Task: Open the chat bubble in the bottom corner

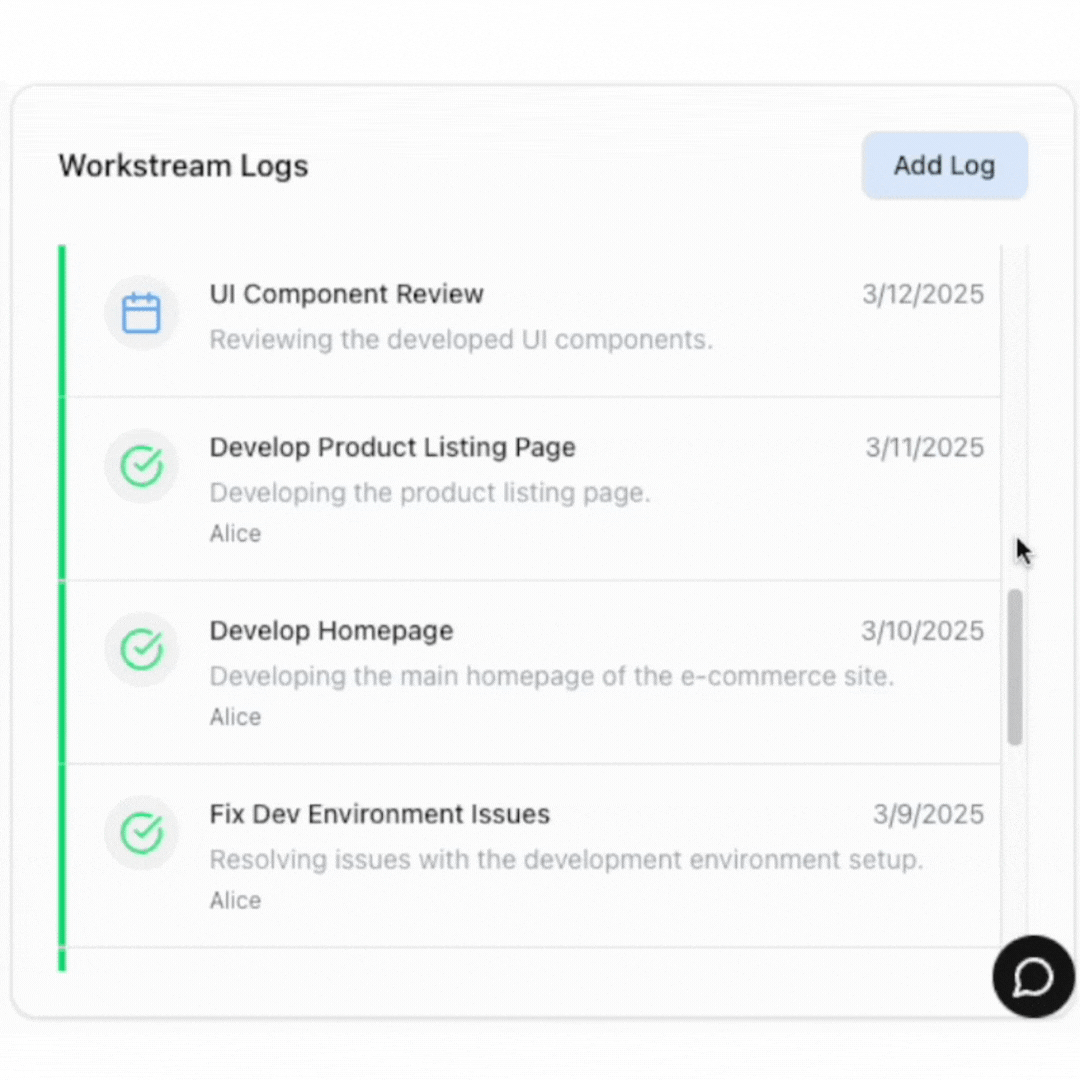Action: (1032, 977)
